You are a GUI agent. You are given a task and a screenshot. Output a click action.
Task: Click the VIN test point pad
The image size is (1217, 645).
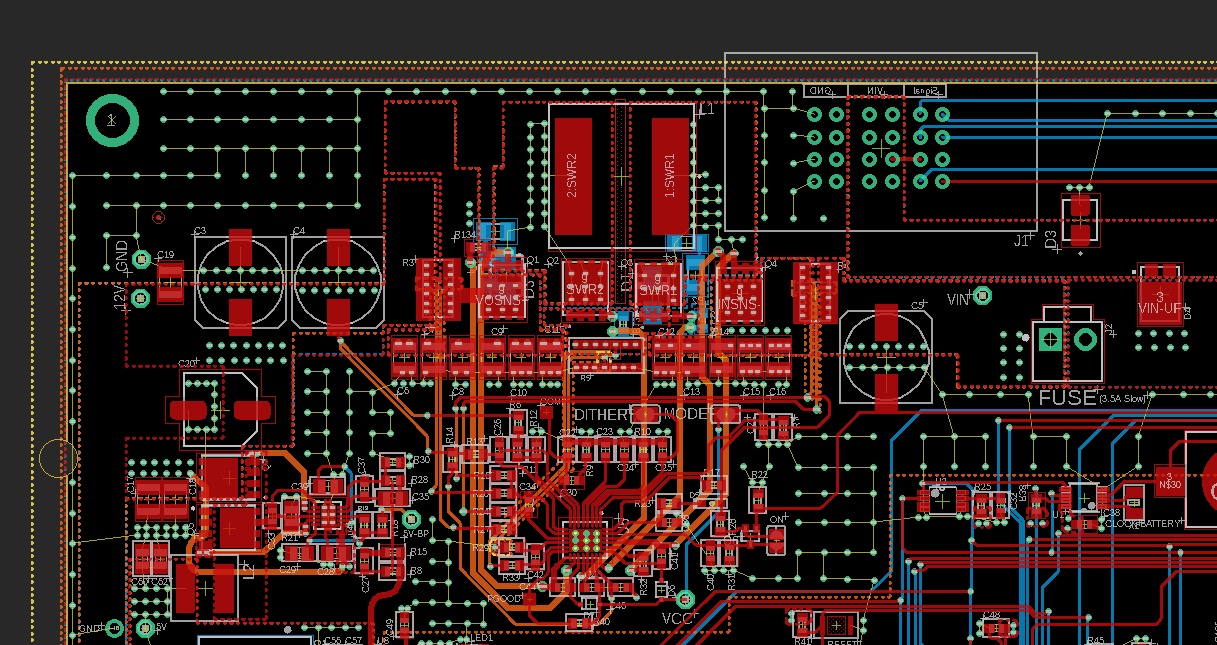[983, 295]
